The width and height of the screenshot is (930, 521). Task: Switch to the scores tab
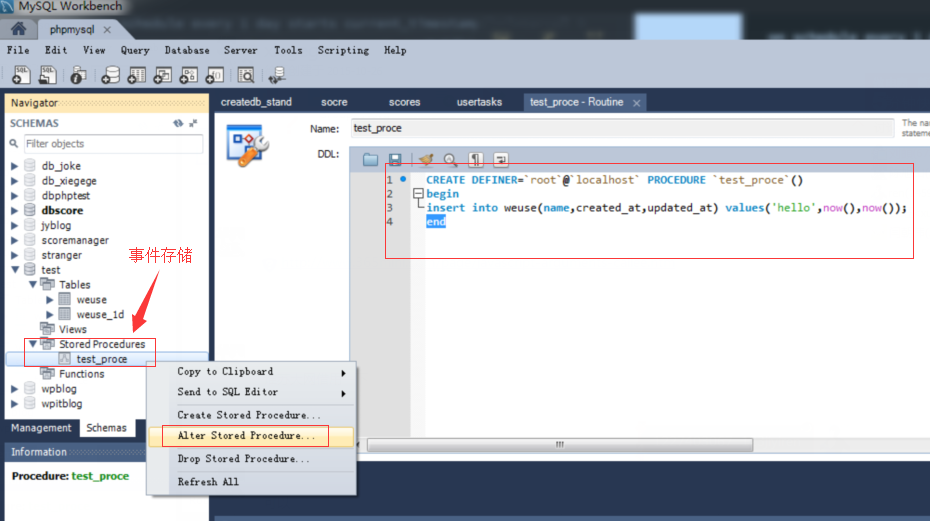405,102
